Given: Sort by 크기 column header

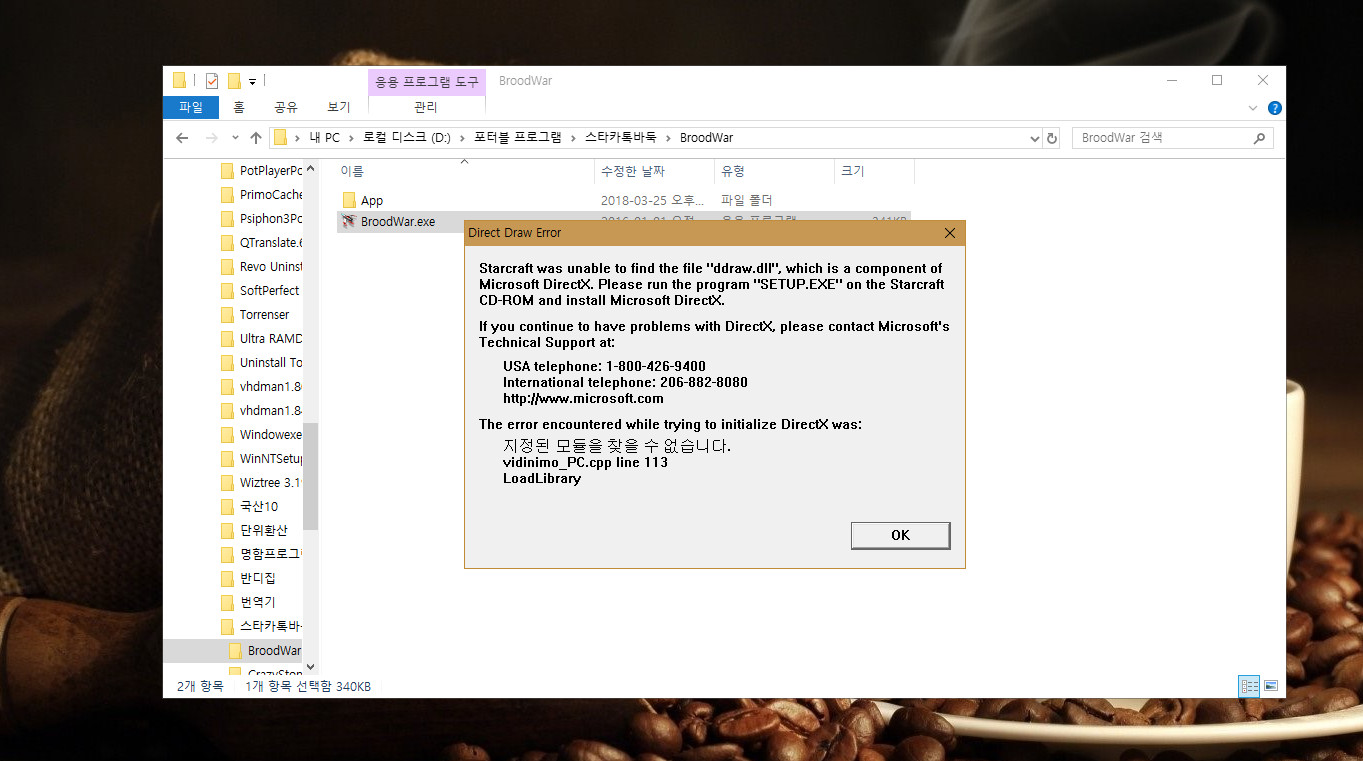Looking at the screenshot, I should click(873, 171).
